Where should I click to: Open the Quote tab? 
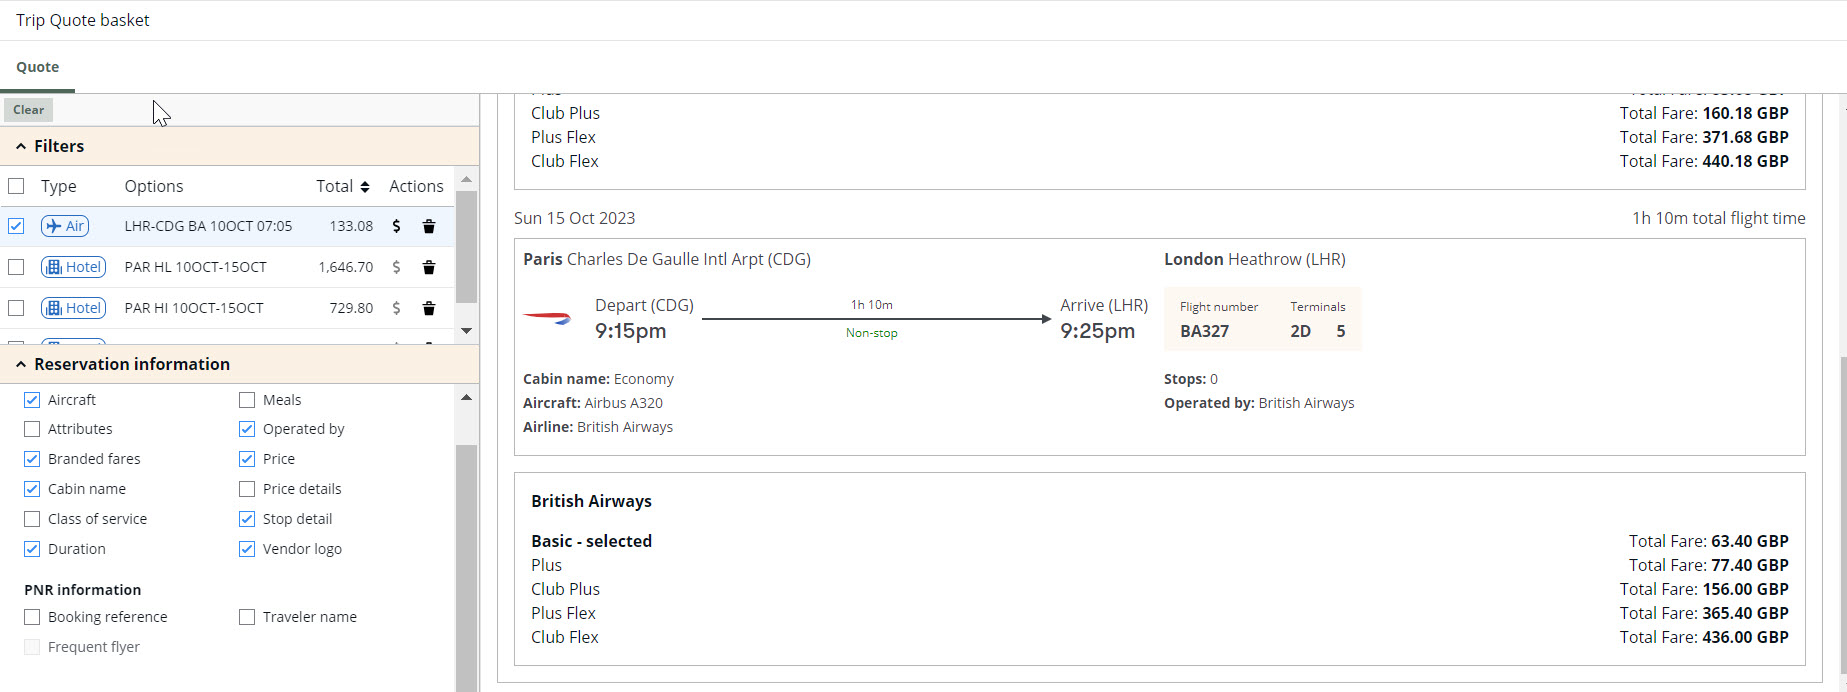38,67
